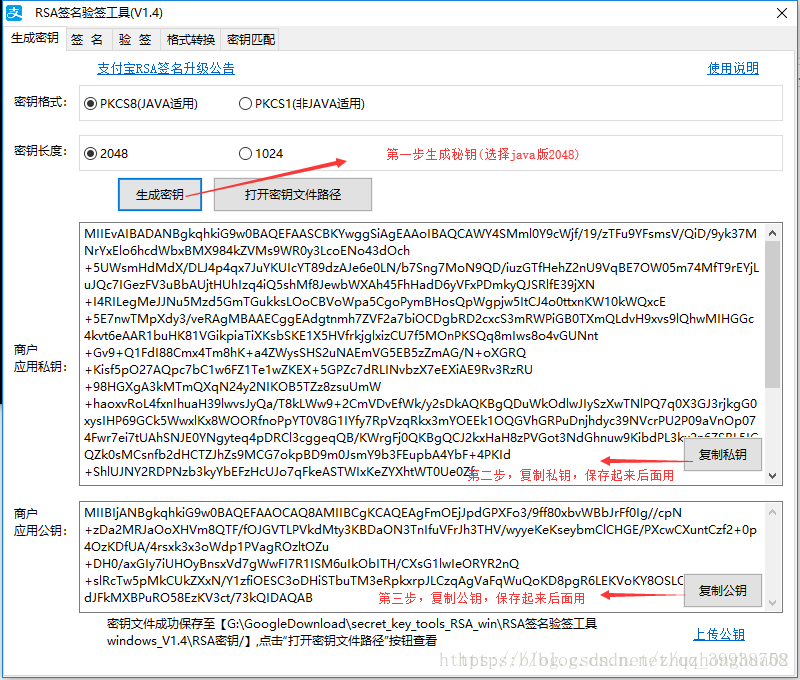Viewport: 800px width, 680px height.
Task: Click the 密钥格式: label
Action: (x=40, y=102)
